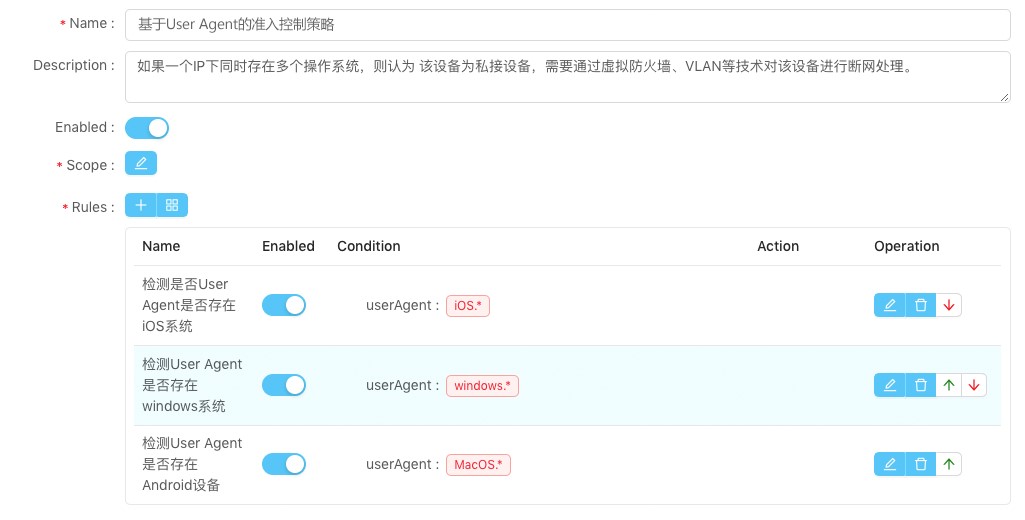Click the Scope edit pencil button
The width and height of the screenshot is (1025, 520).
tap(141, 164)
